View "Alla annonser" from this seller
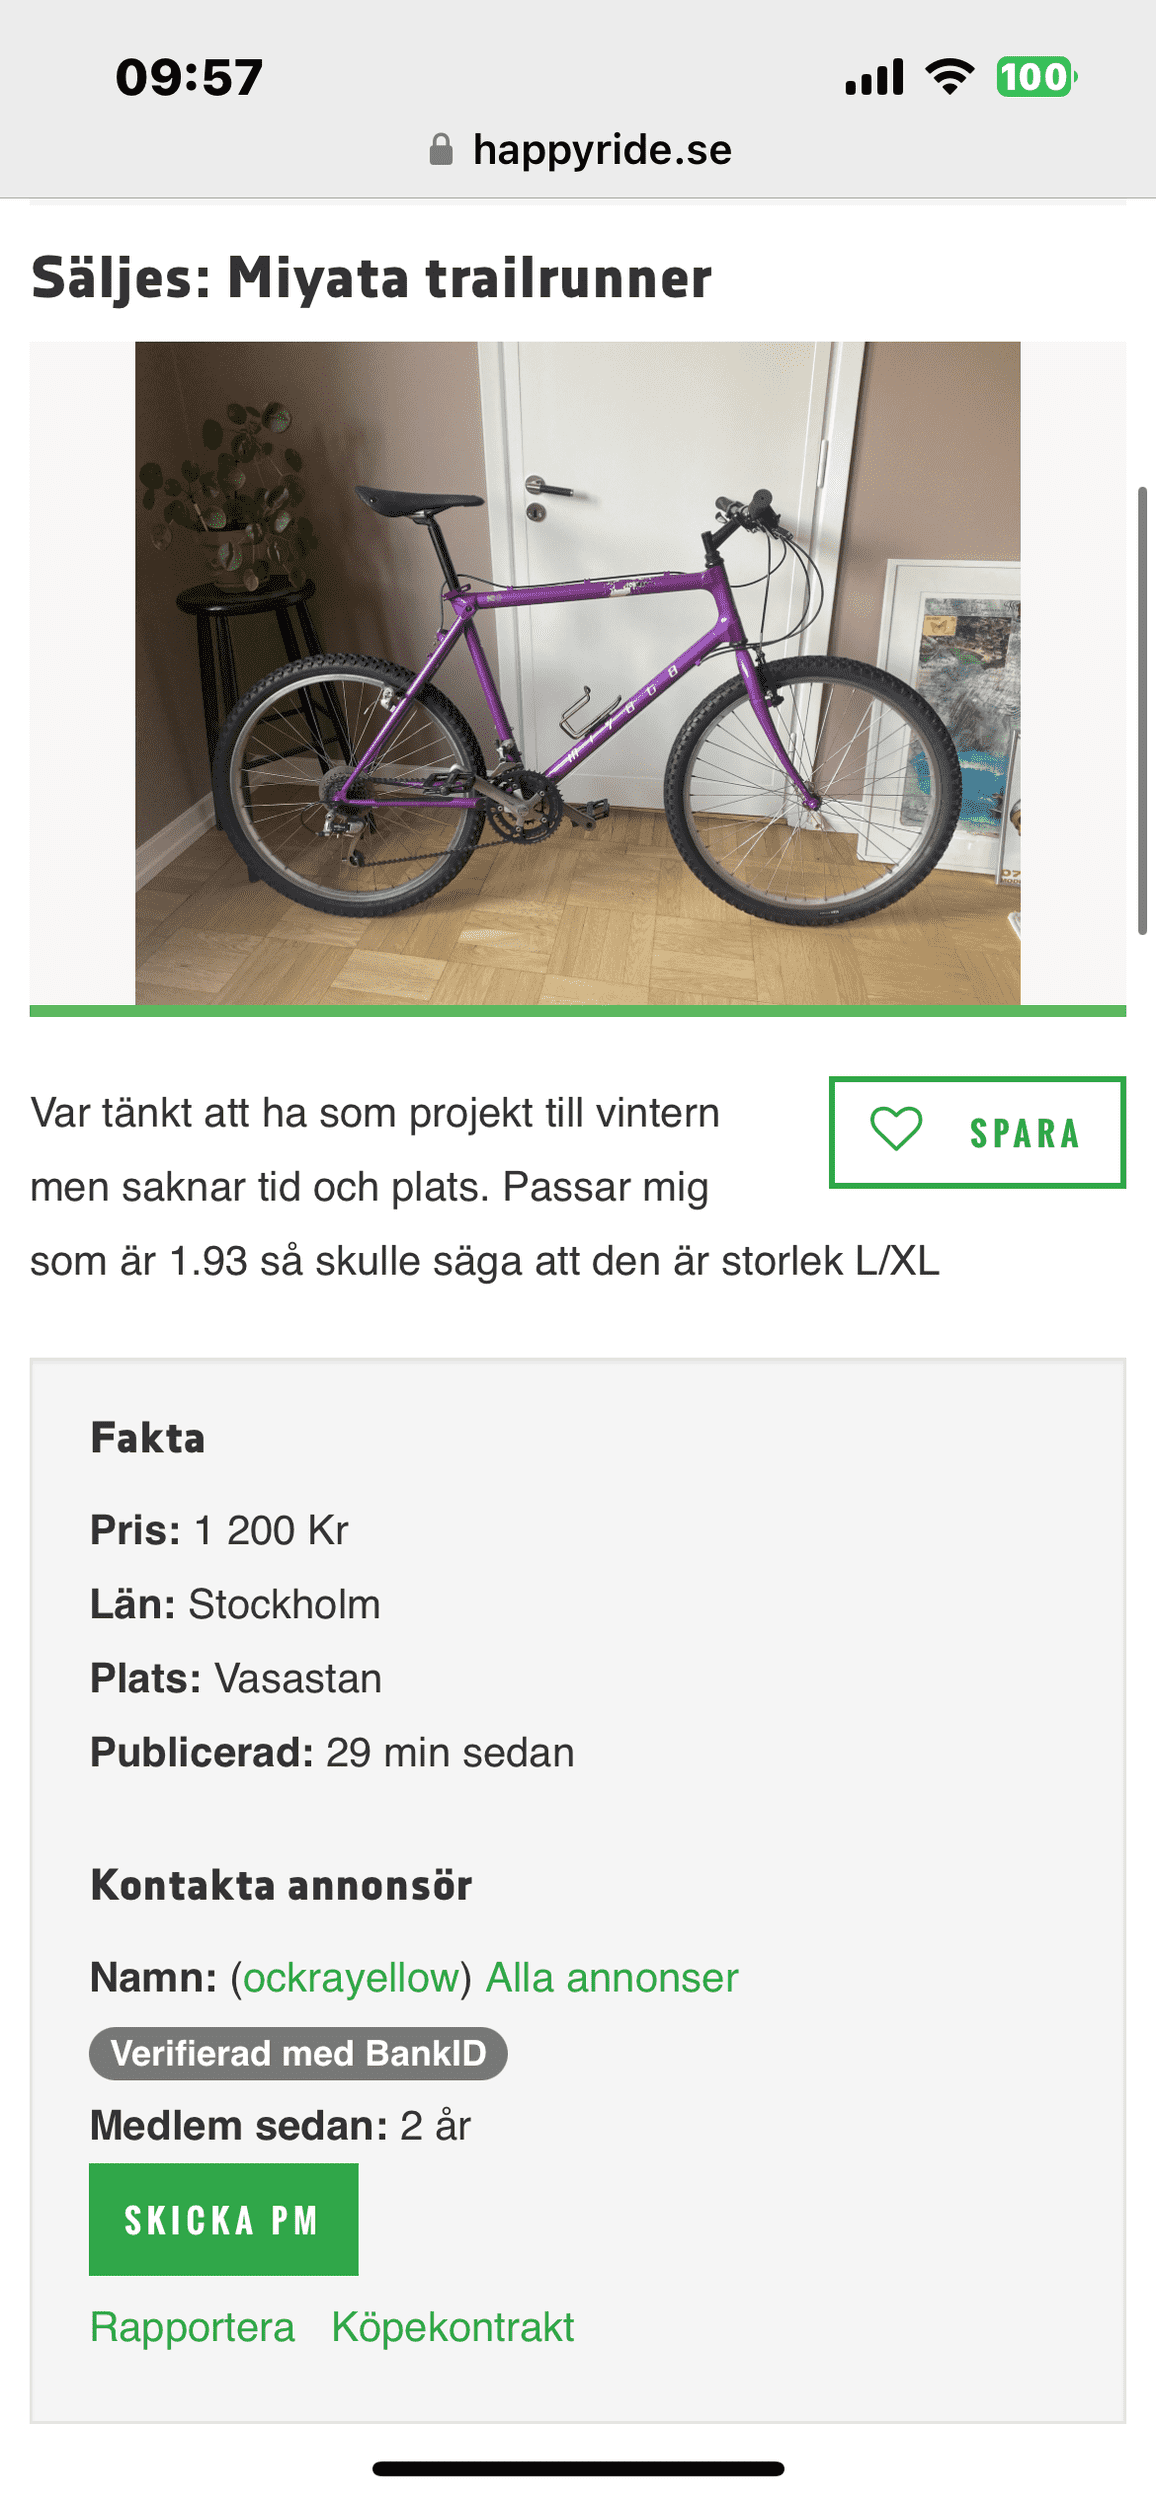The width and height of the screenshot is (1156, 2500). pos(612,1977)
